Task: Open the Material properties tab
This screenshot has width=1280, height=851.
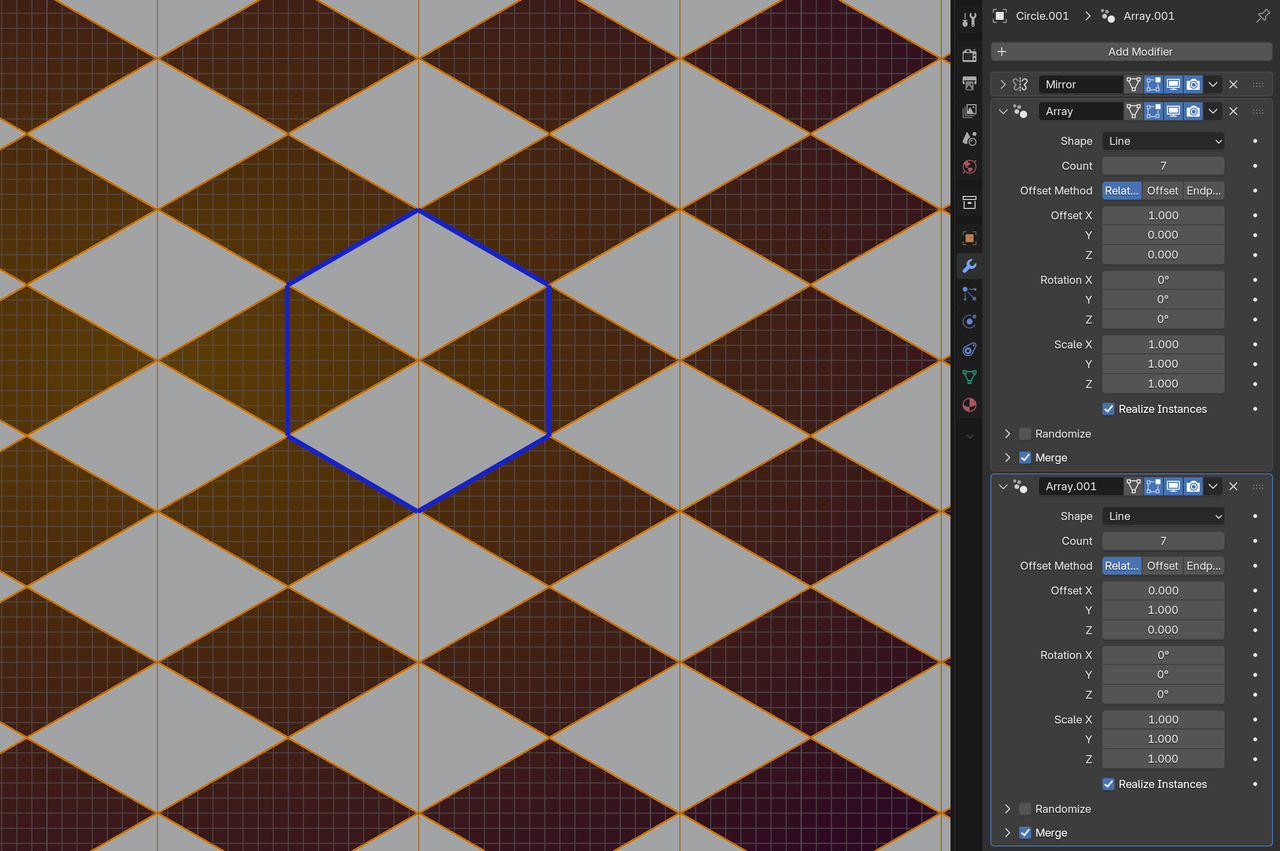Action: click(968, 405)
